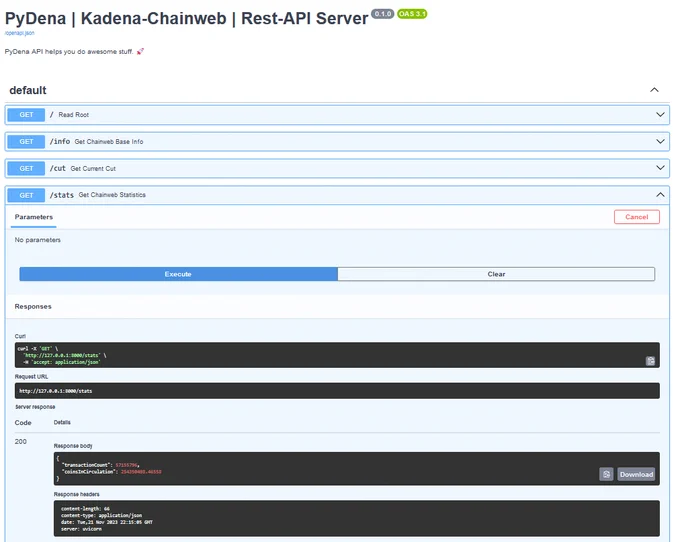Image resolution: width=680 pixels, height=542 pixels.
Task: Click the OAS 3.1 badge
Action: pos(412,14)
